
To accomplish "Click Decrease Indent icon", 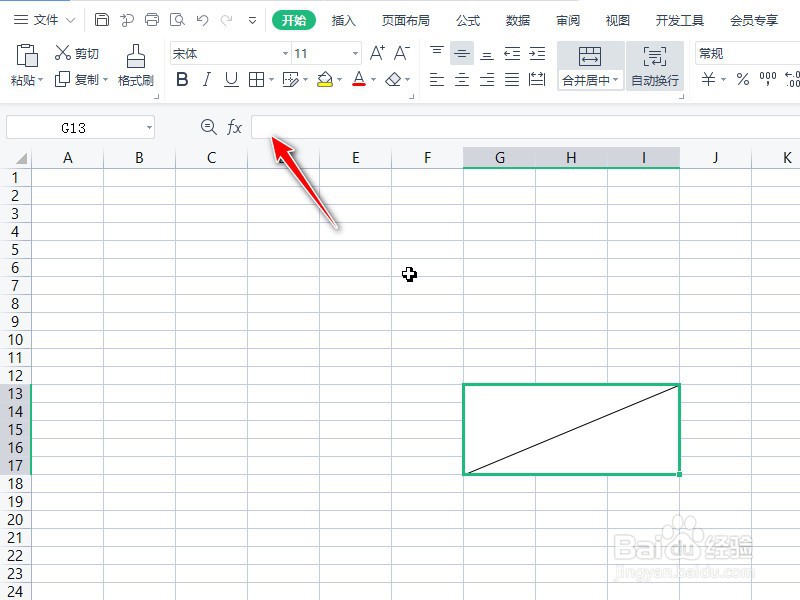I will pos(512,54).
